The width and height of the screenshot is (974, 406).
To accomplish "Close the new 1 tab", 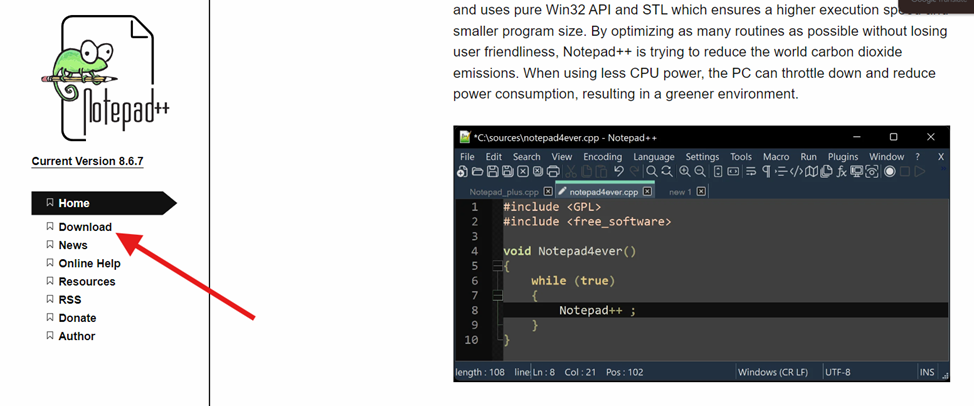I will (x=701, y=191).
